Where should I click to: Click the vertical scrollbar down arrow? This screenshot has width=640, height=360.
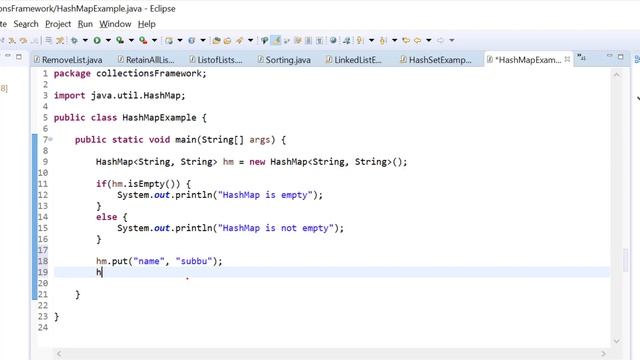coord(617,341)
